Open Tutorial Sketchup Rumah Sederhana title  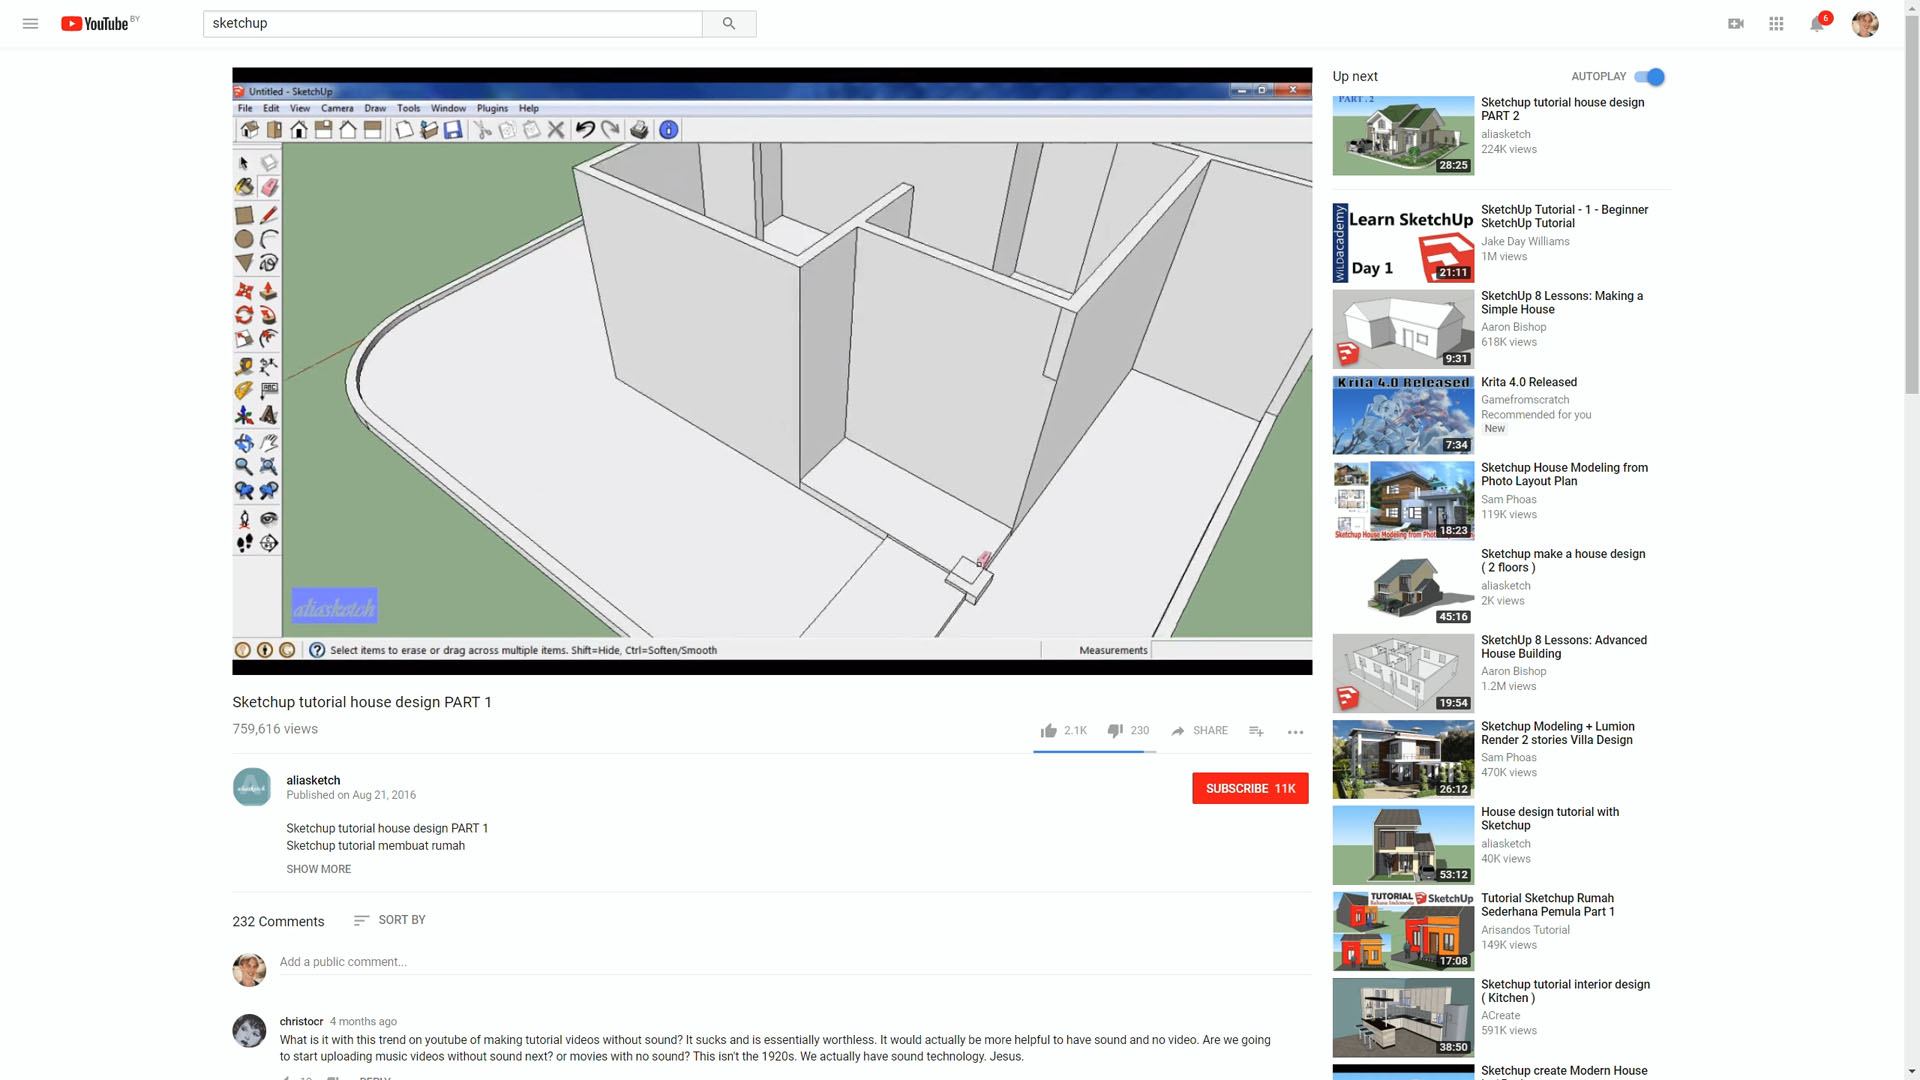[x=1548, y=905]
